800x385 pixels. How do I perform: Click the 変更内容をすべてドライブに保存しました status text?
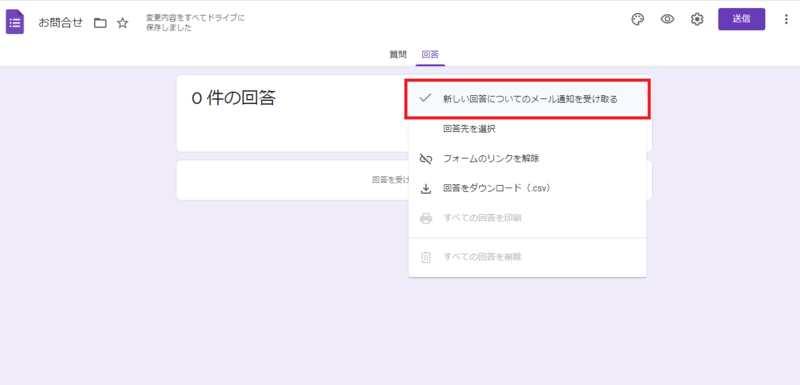coord(195,23)
